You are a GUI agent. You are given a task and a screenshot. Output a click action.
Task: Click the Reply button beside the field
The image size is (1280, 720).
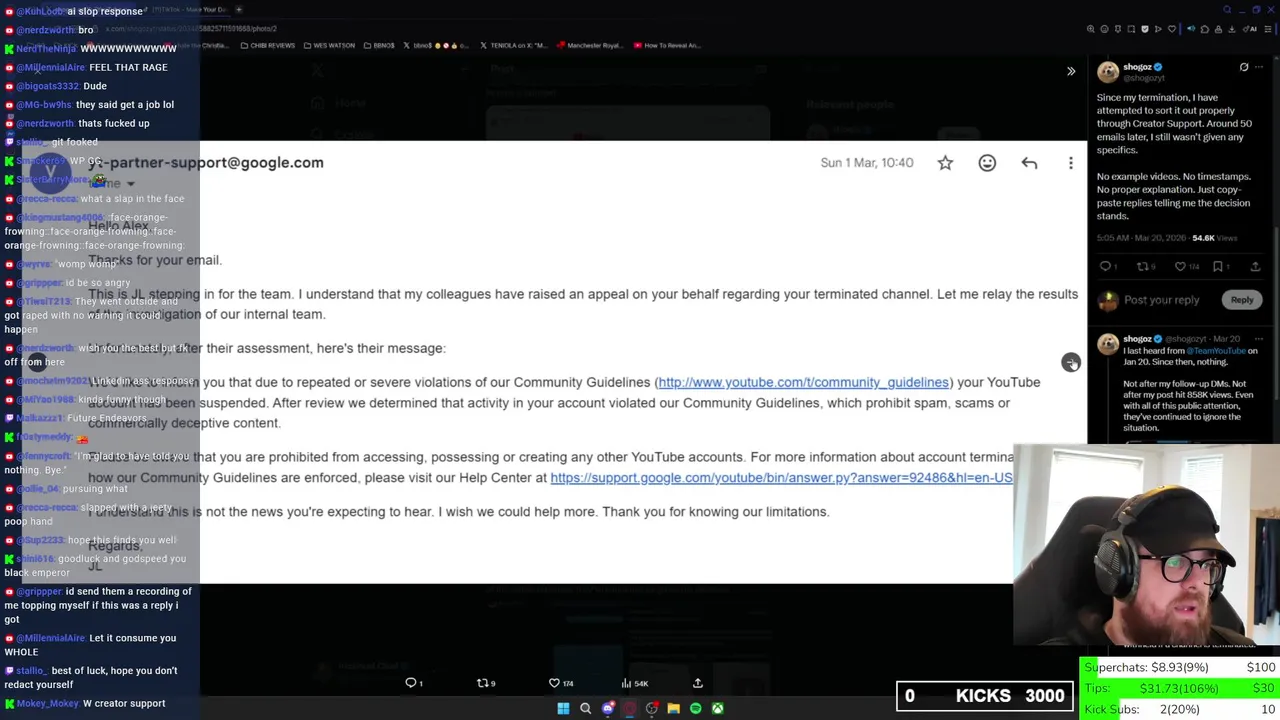point(1241,300)
